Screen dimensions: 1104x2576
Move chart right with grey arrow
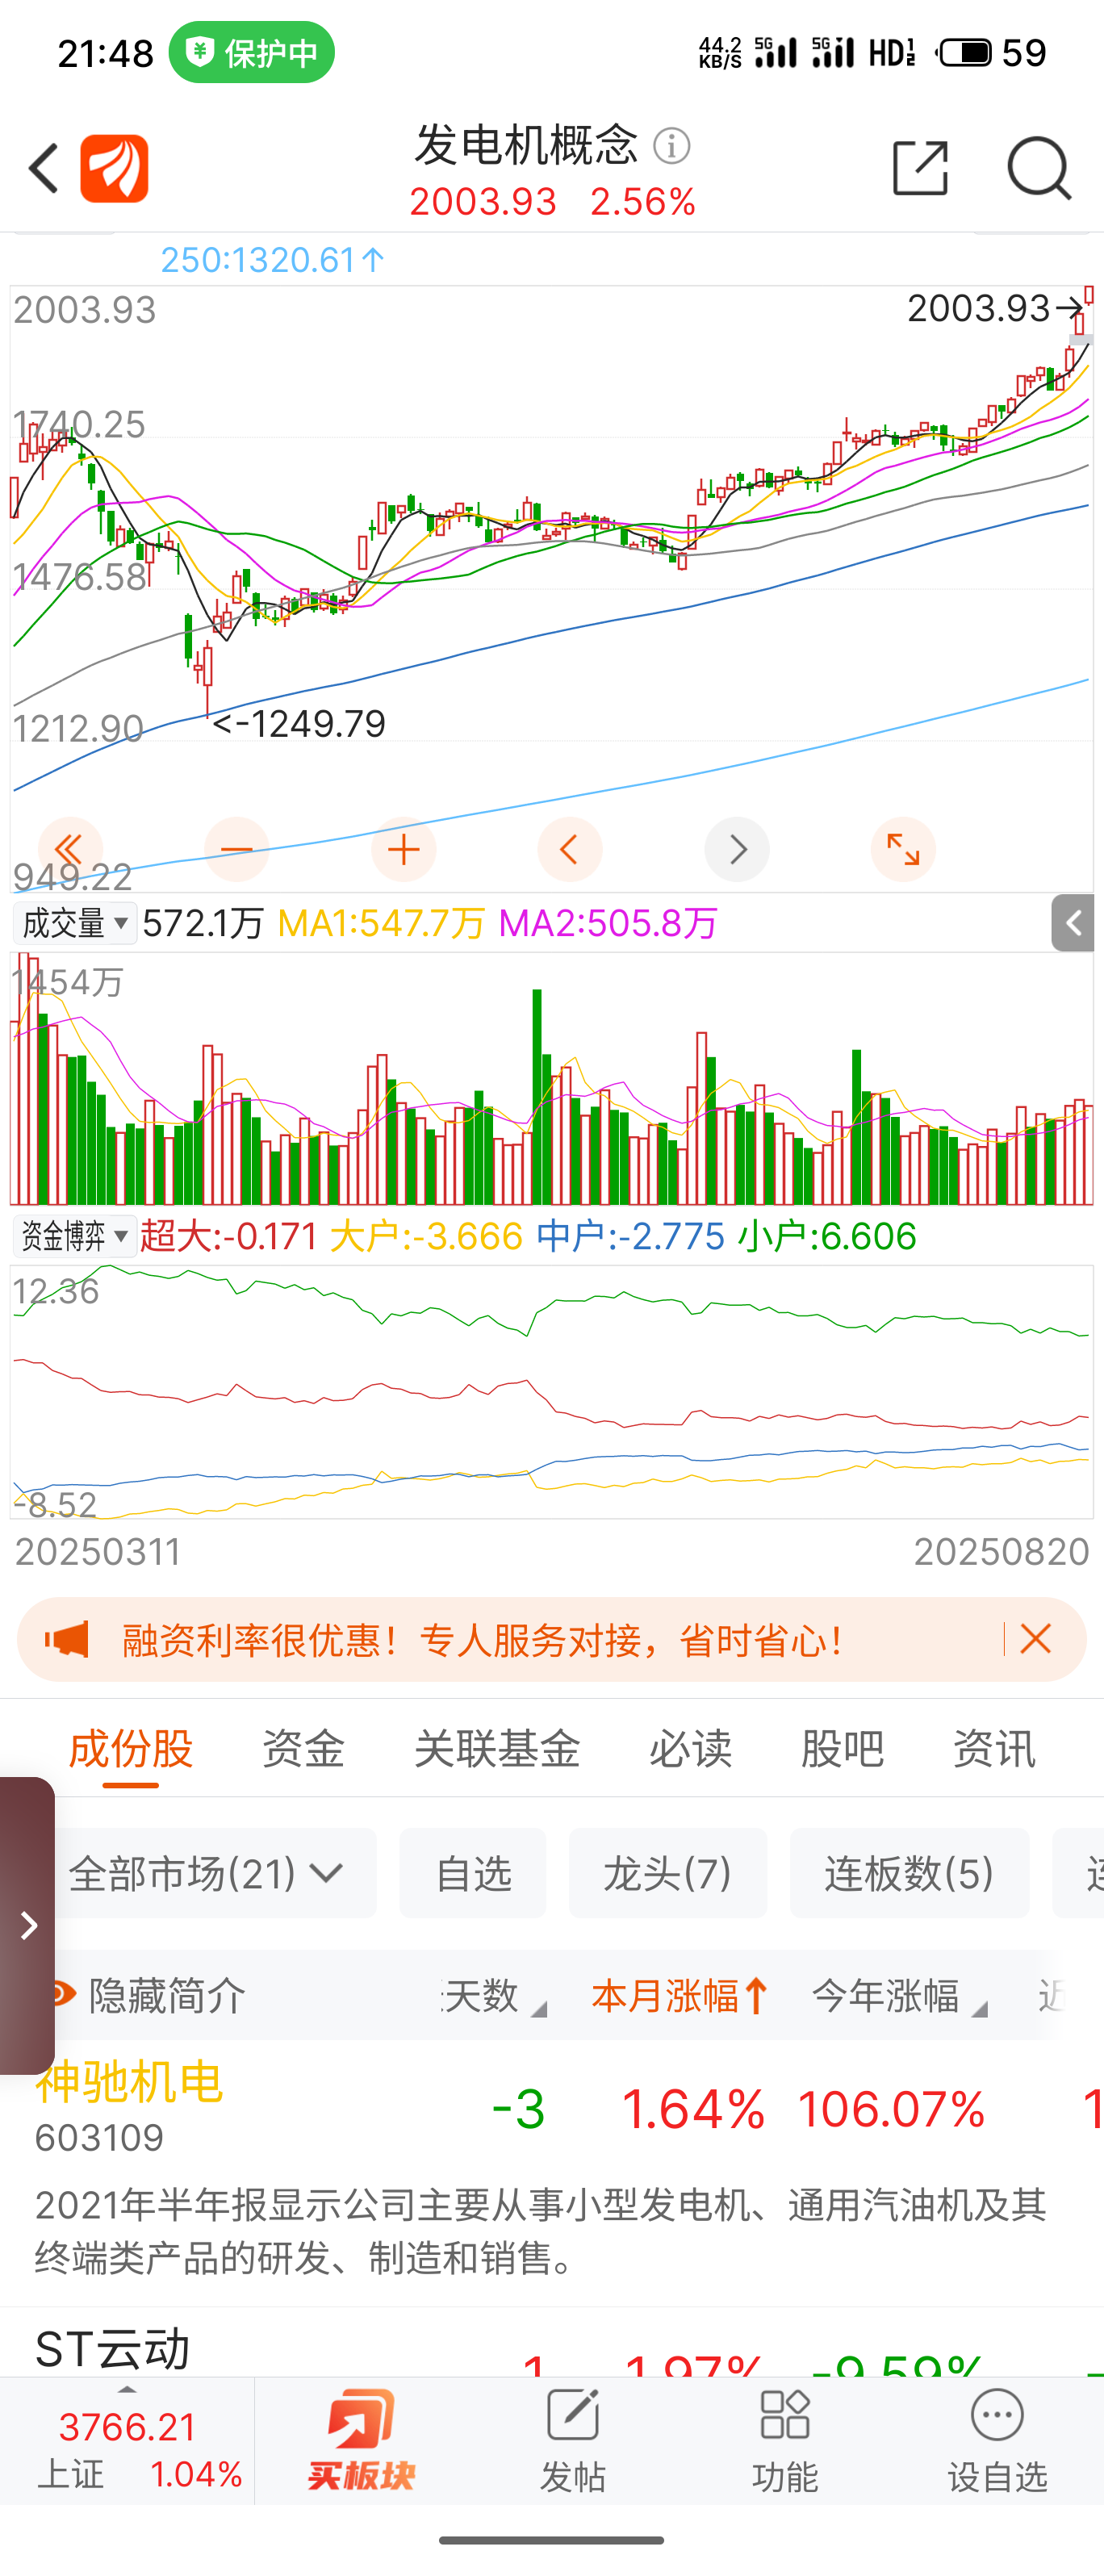click(737, 850)
